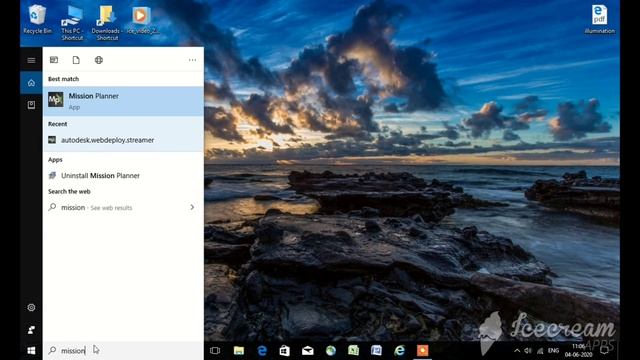
Task: Open the Notebook icon in search sidebar
Action: pyautogui.click(x=31, y=105)
